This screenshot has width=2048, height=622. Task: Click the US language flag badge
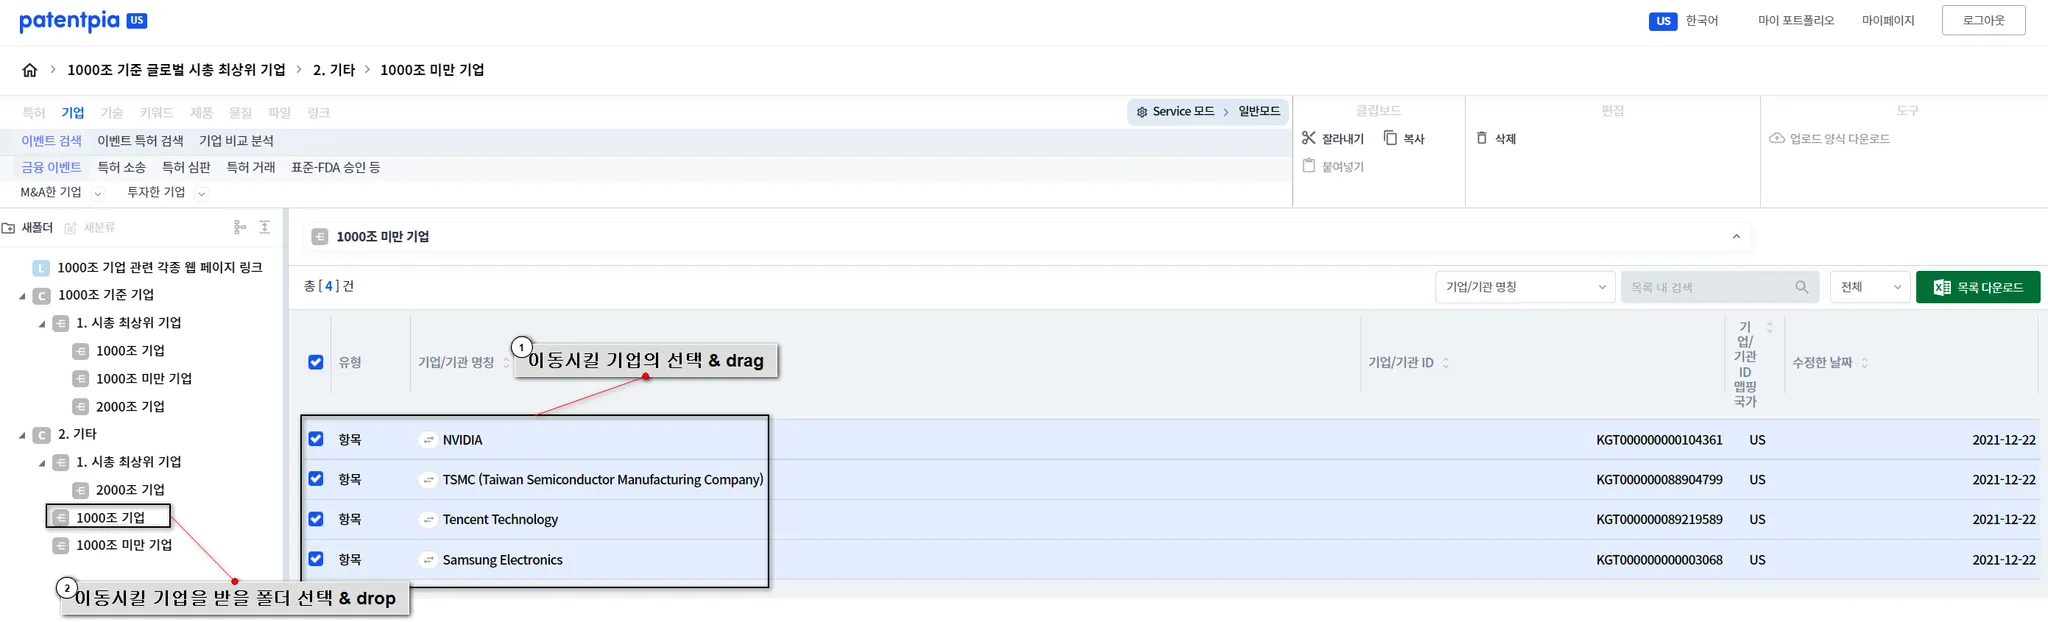(1663, 21)
